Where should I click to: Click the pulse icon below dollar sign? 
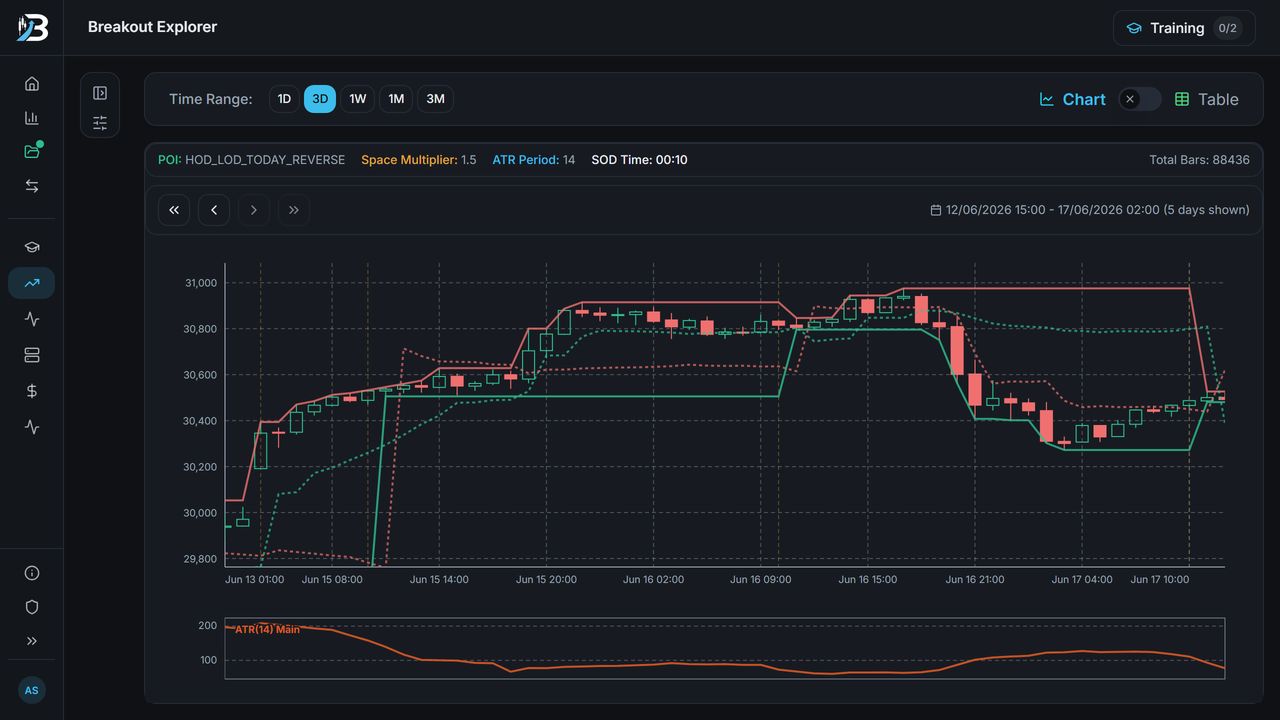32,427
